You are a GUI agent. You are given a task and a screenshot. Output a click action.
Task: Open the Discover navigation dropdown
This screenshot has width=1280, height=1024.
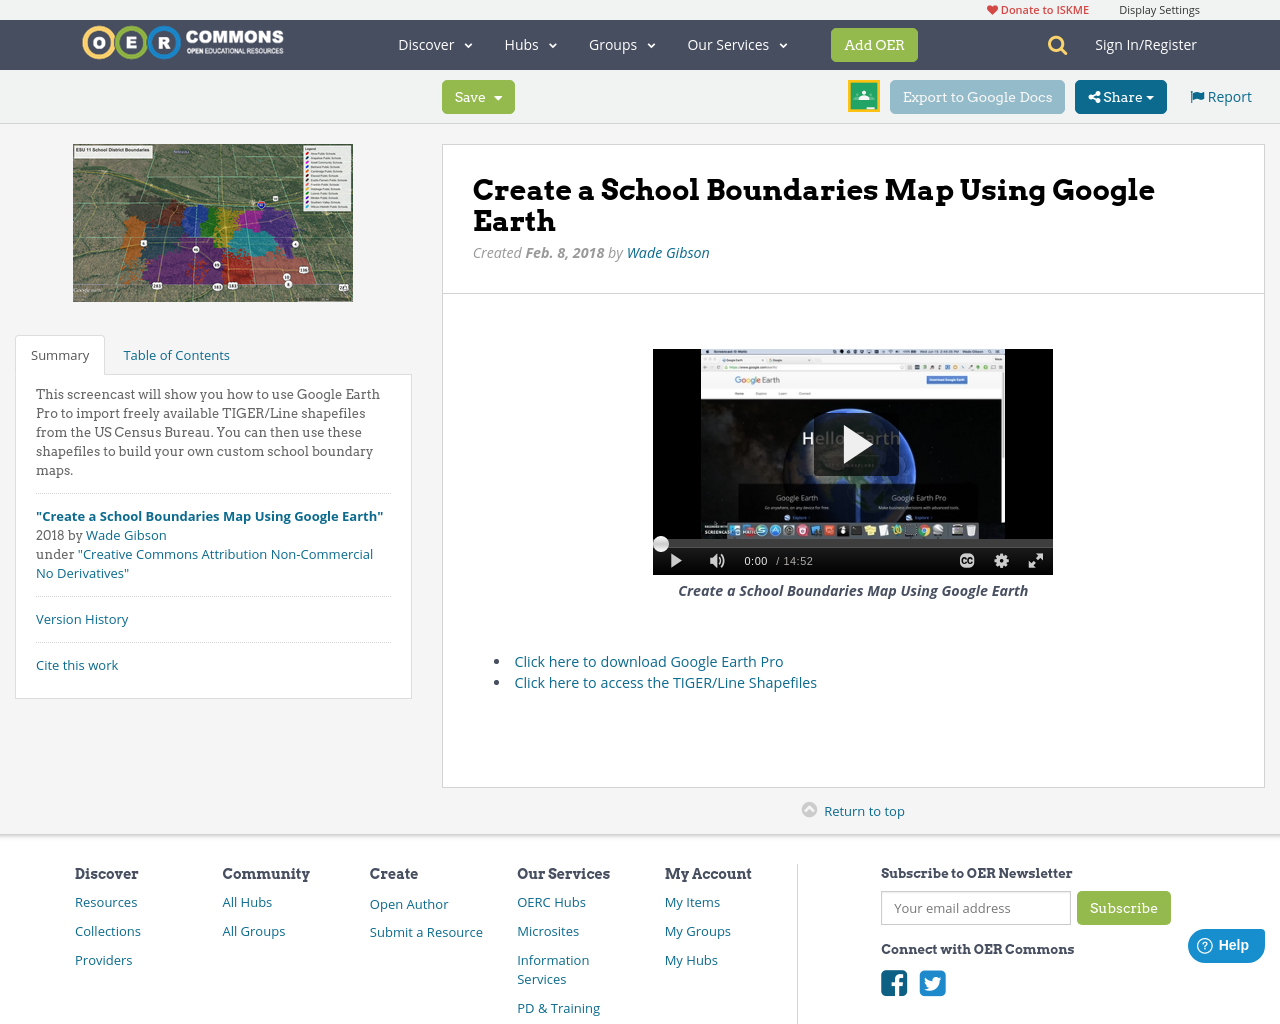(434, 44)
